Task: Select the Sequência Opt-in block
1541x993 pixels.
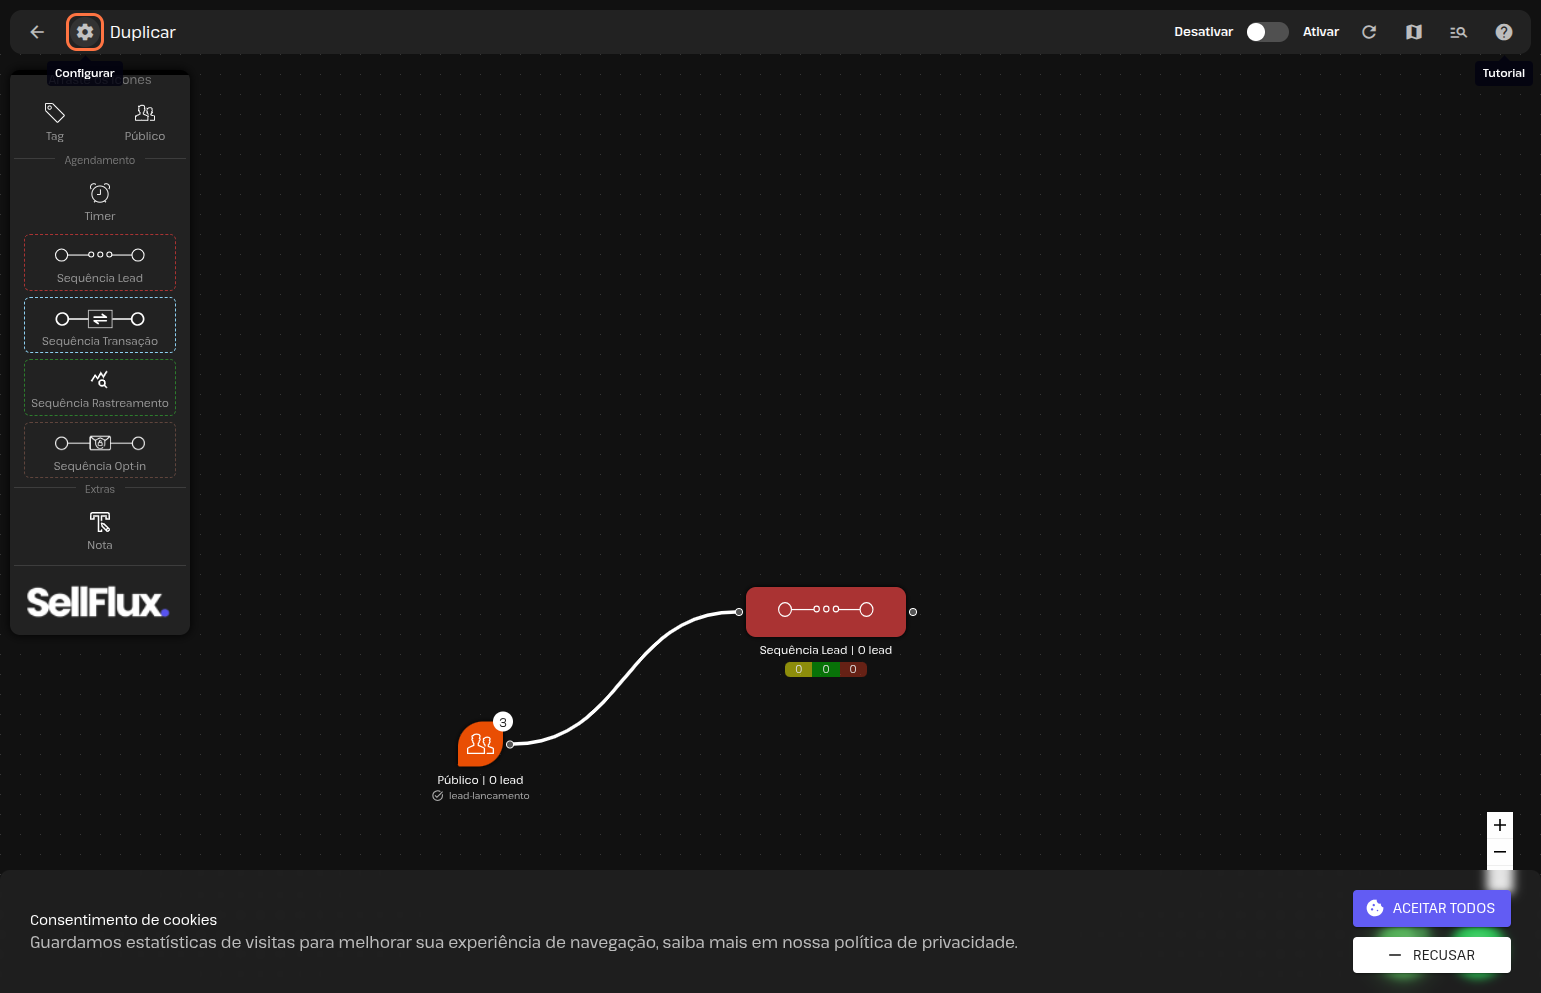Action: (100, 451)
